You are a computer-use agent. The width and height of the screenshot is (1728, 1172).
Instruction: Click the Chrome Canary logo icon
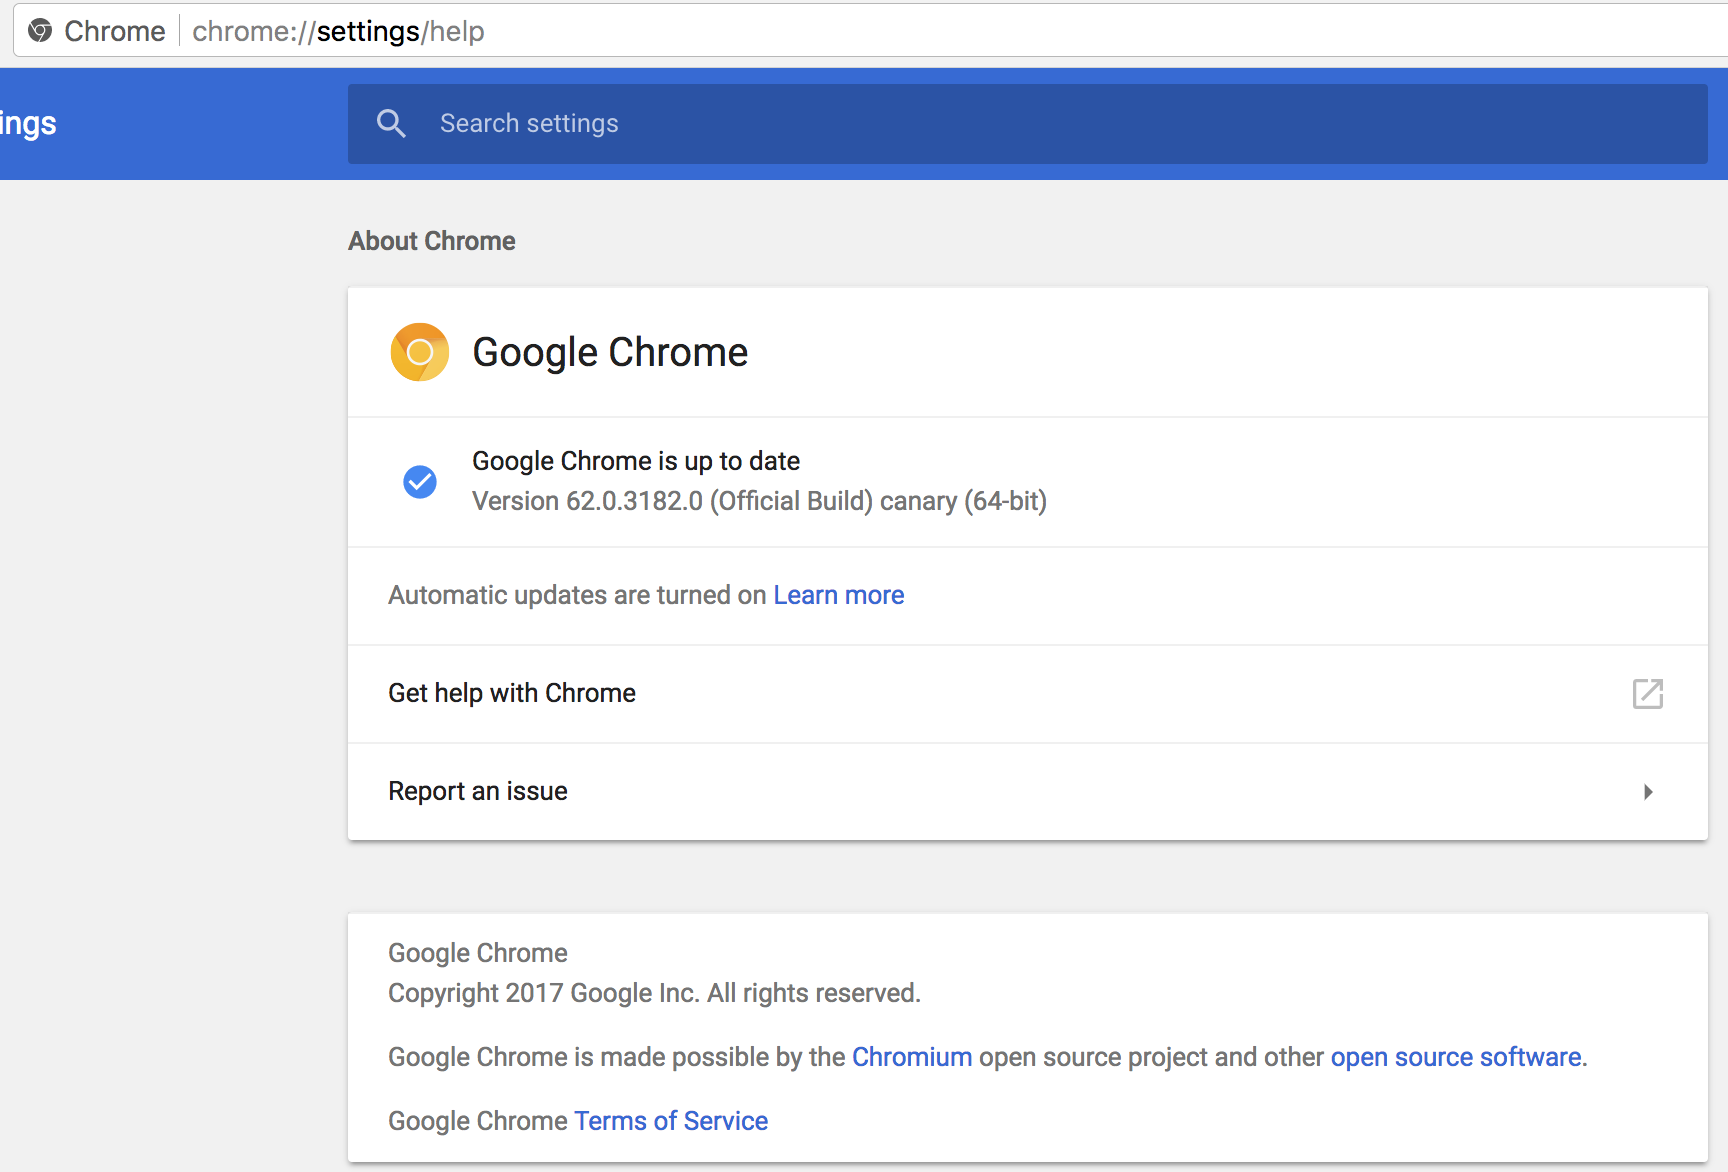pos(420,352)
